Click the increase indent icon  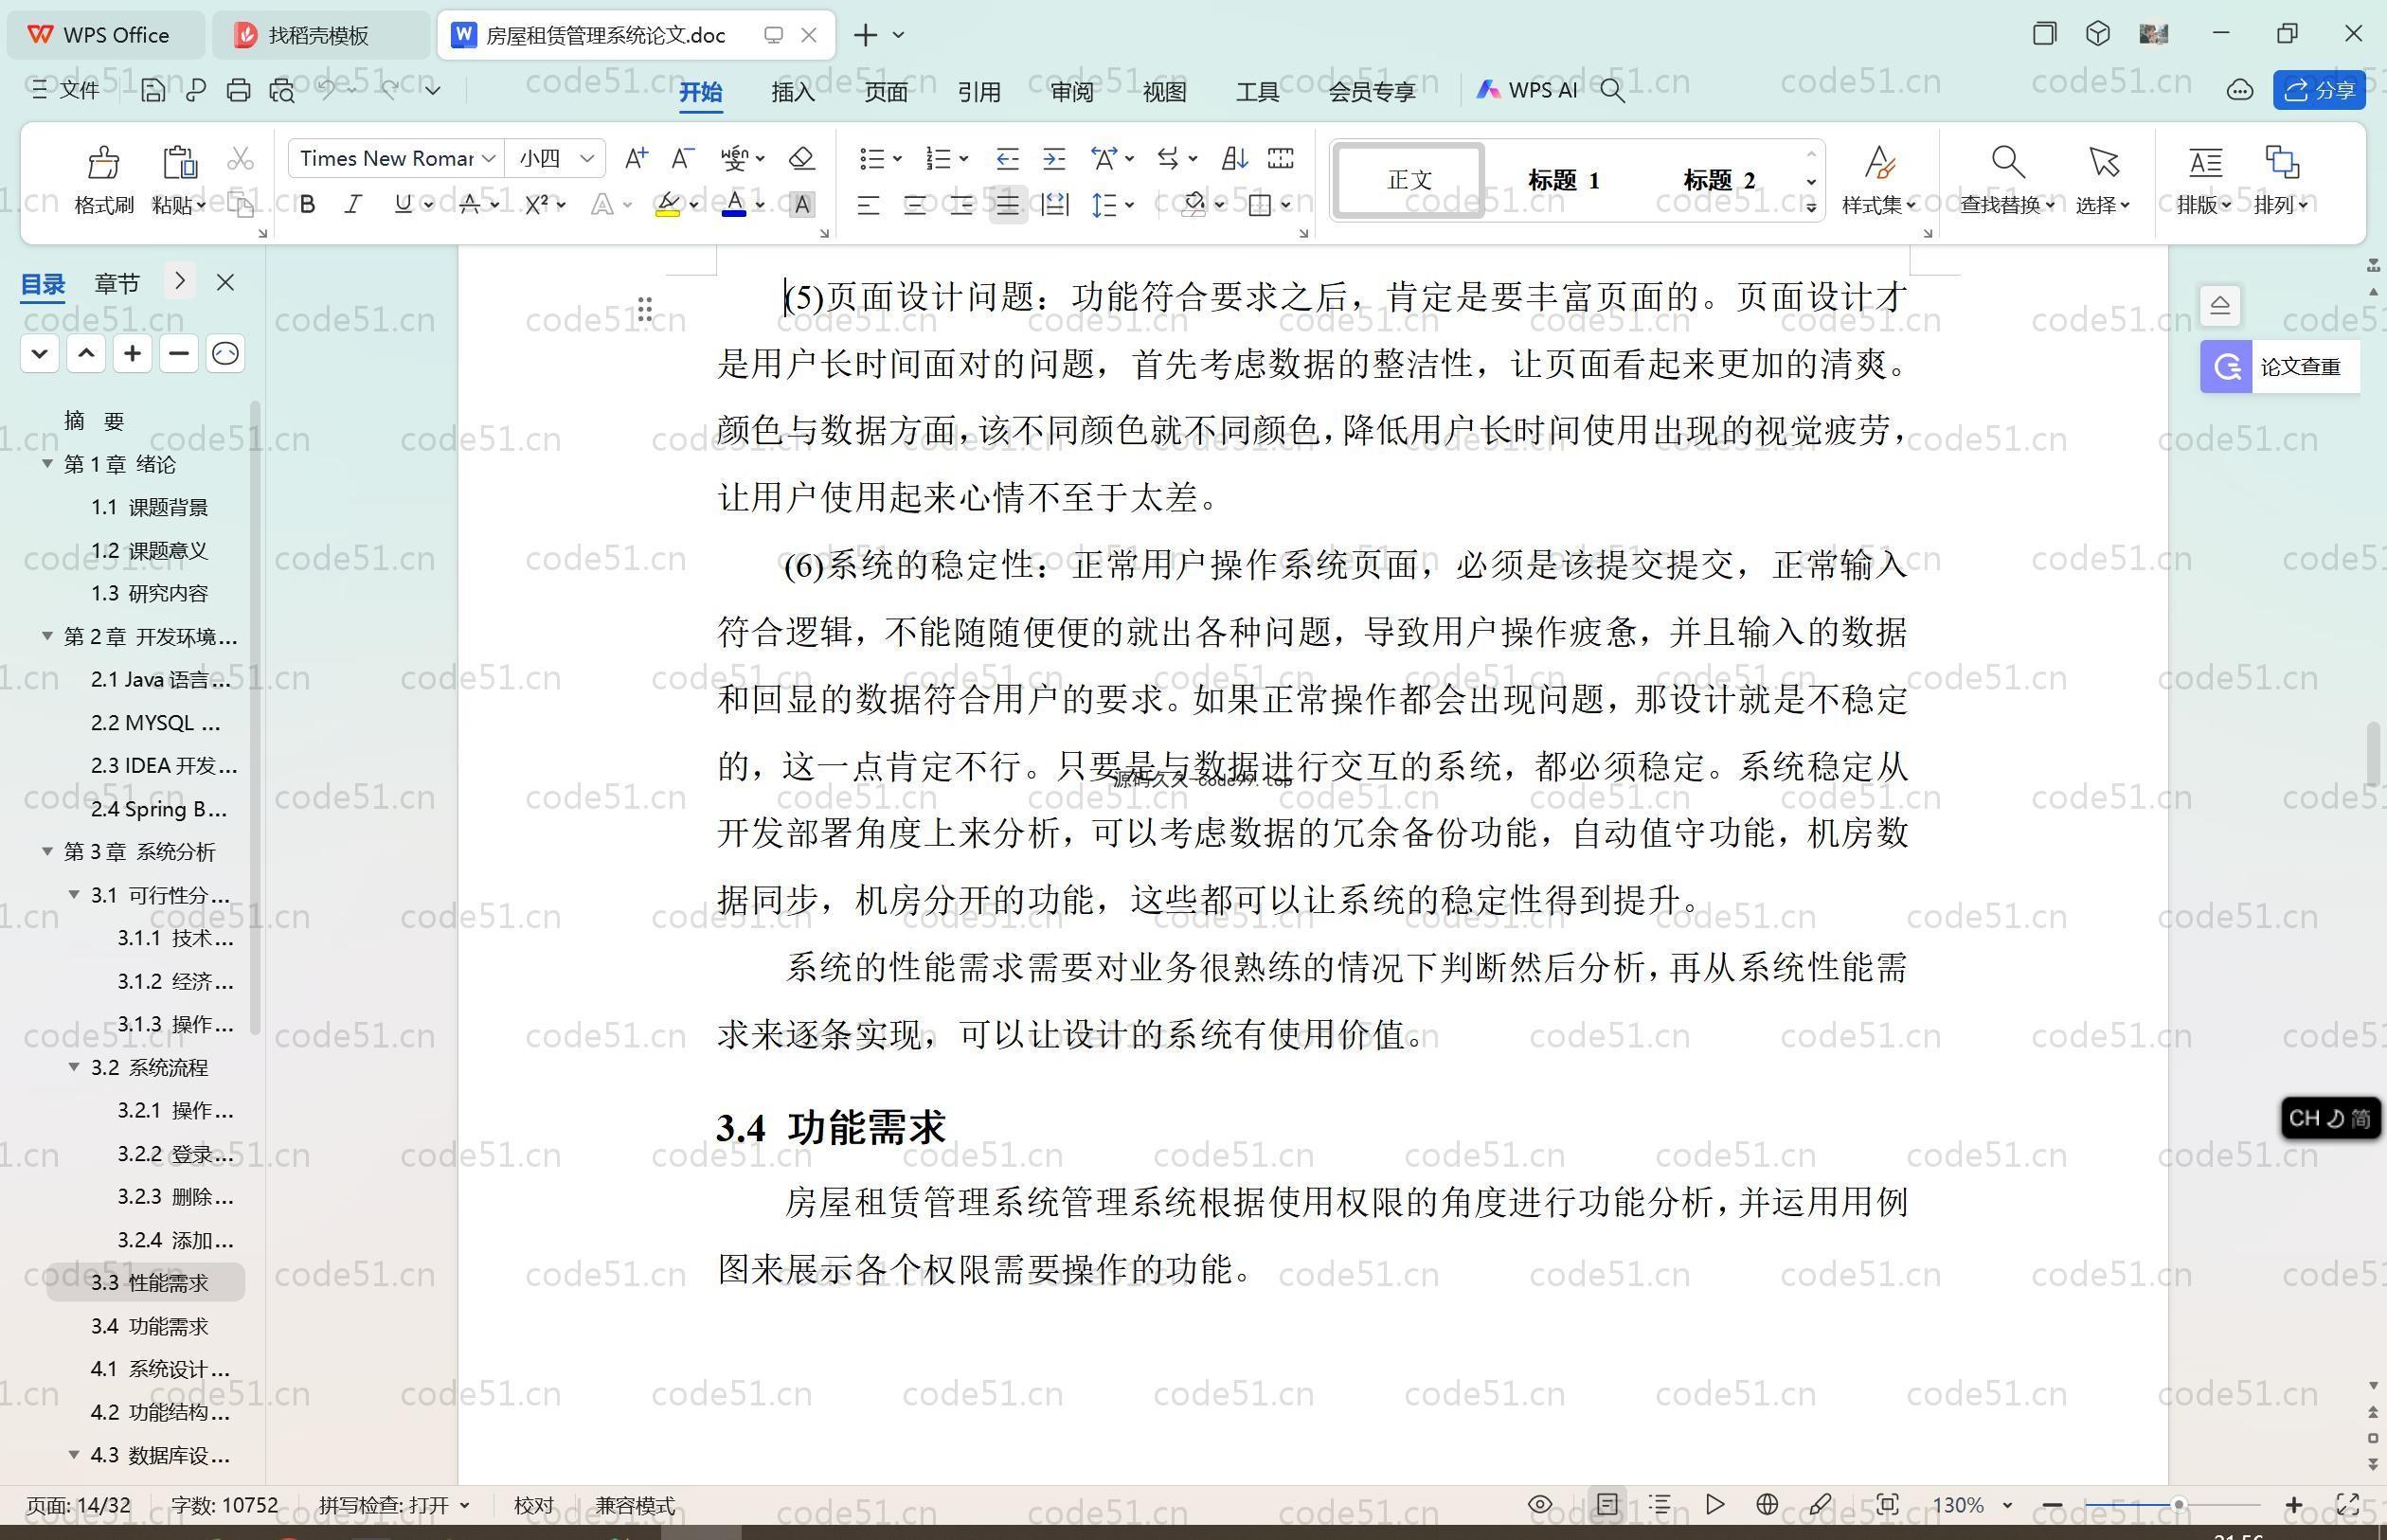1054,158
